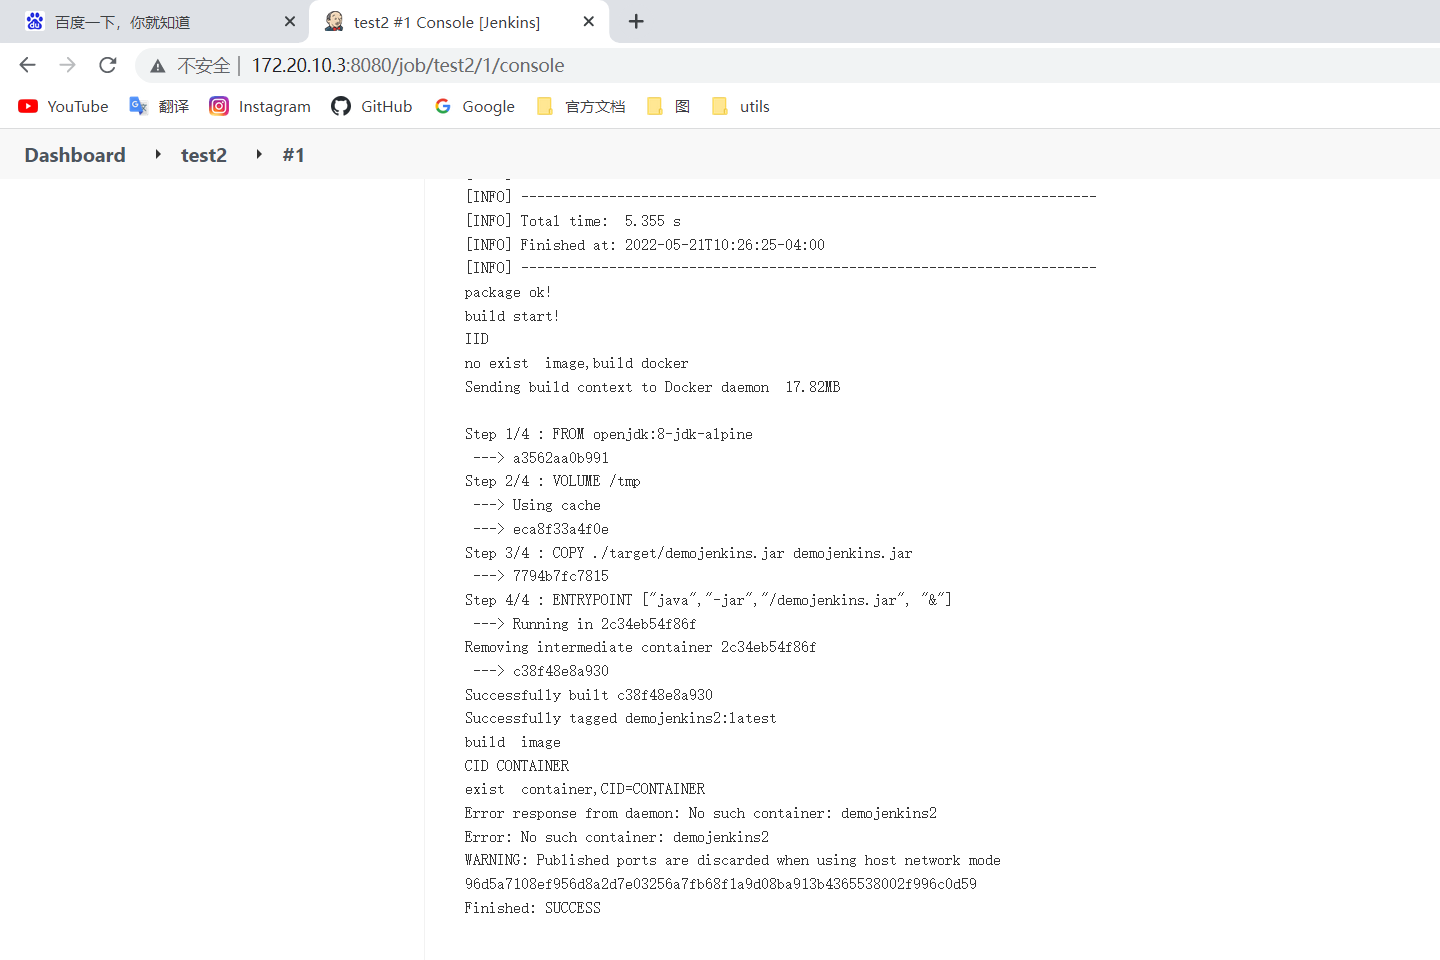The height and width of the screenshot is (960, 1440).
Task: Click the 'package ok!' output line
Action: point(508,292)
